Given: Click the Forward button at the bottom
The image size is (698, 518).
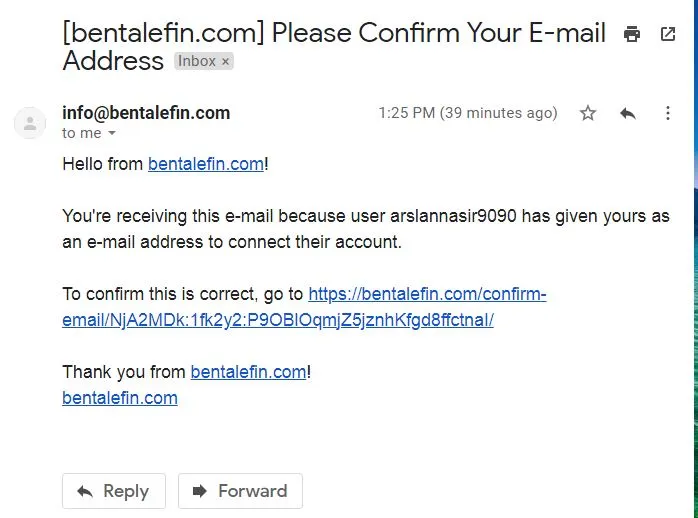Looking at the screenshot, I should [x=240, y=491].
